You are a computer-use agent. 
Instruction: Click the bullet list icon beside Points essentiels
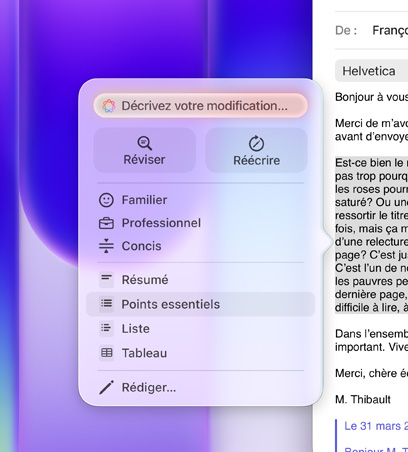pyautogui.click(x=106, y=304)
